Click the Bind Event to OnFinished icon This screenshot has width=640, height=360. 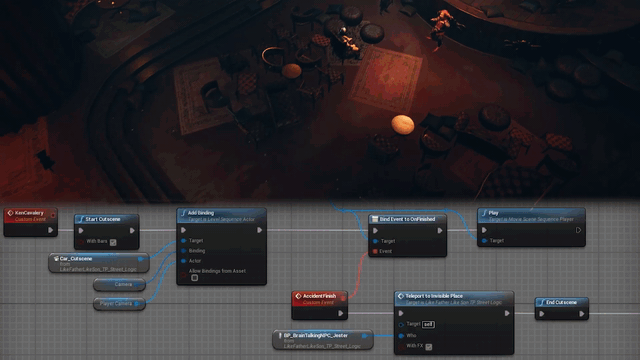[x=375, y=219]
